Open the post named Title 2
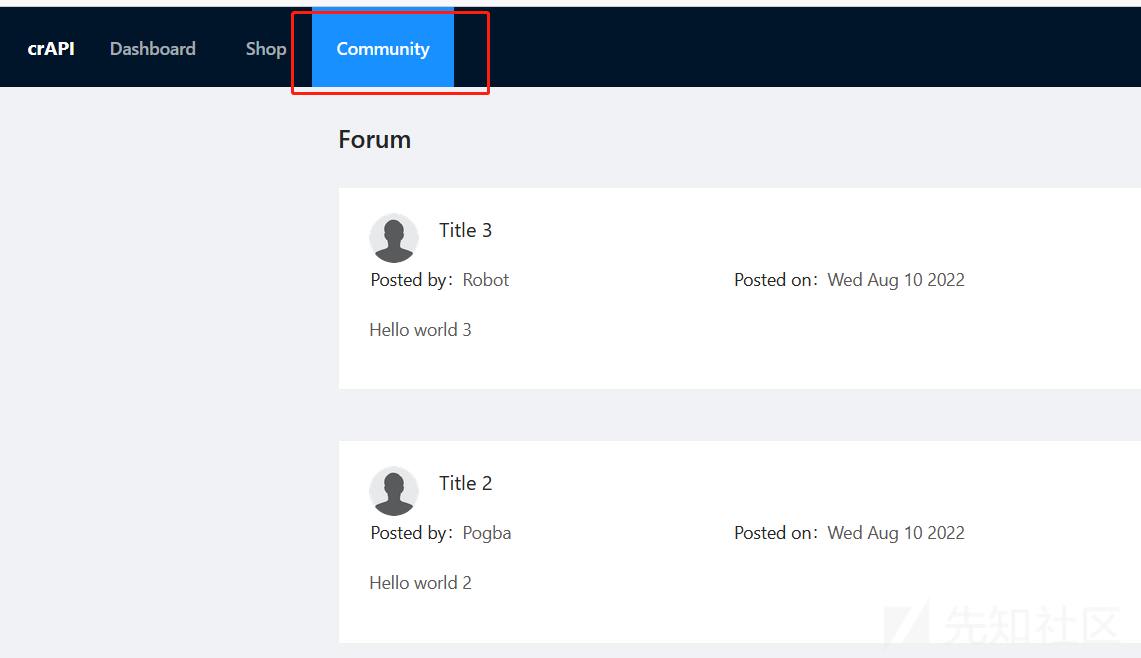This screenshot has height=658, width=1141. tap(465, 483)
